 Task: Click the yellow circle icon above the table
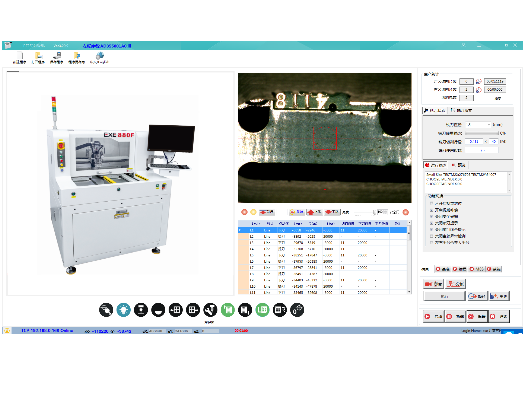253,212
